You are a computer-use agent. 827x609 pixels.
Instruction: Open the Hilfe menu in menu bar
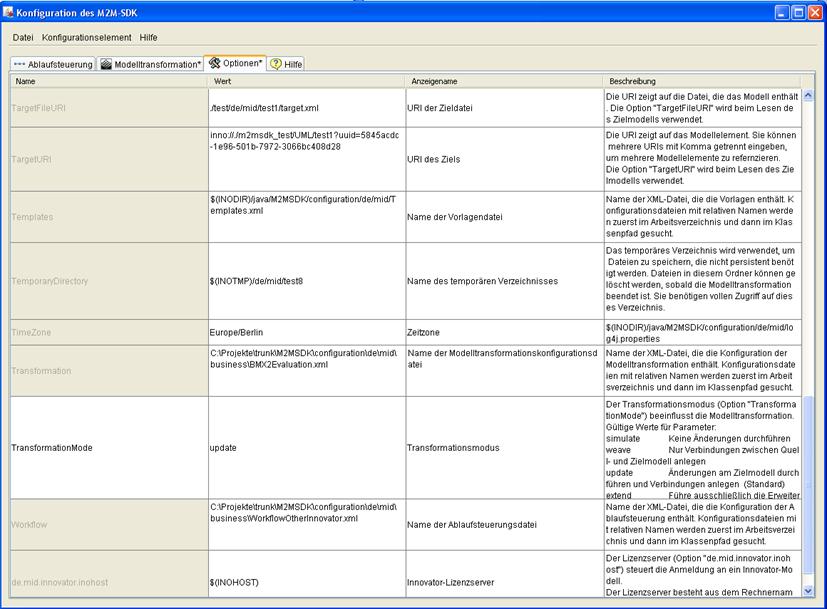pyautogui.click(x=149, y=37)
